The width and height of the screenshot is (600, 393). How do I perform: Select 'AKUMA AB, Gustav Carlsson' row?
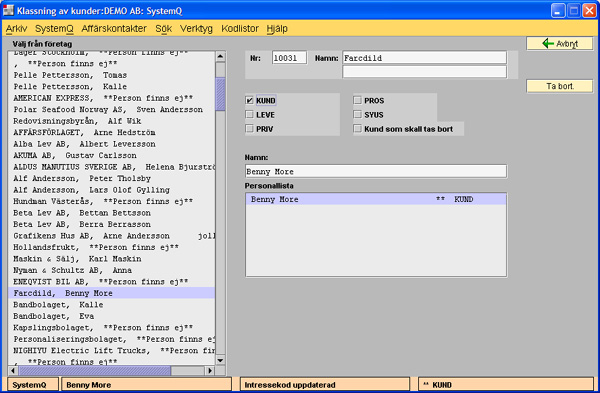[112, 155]
